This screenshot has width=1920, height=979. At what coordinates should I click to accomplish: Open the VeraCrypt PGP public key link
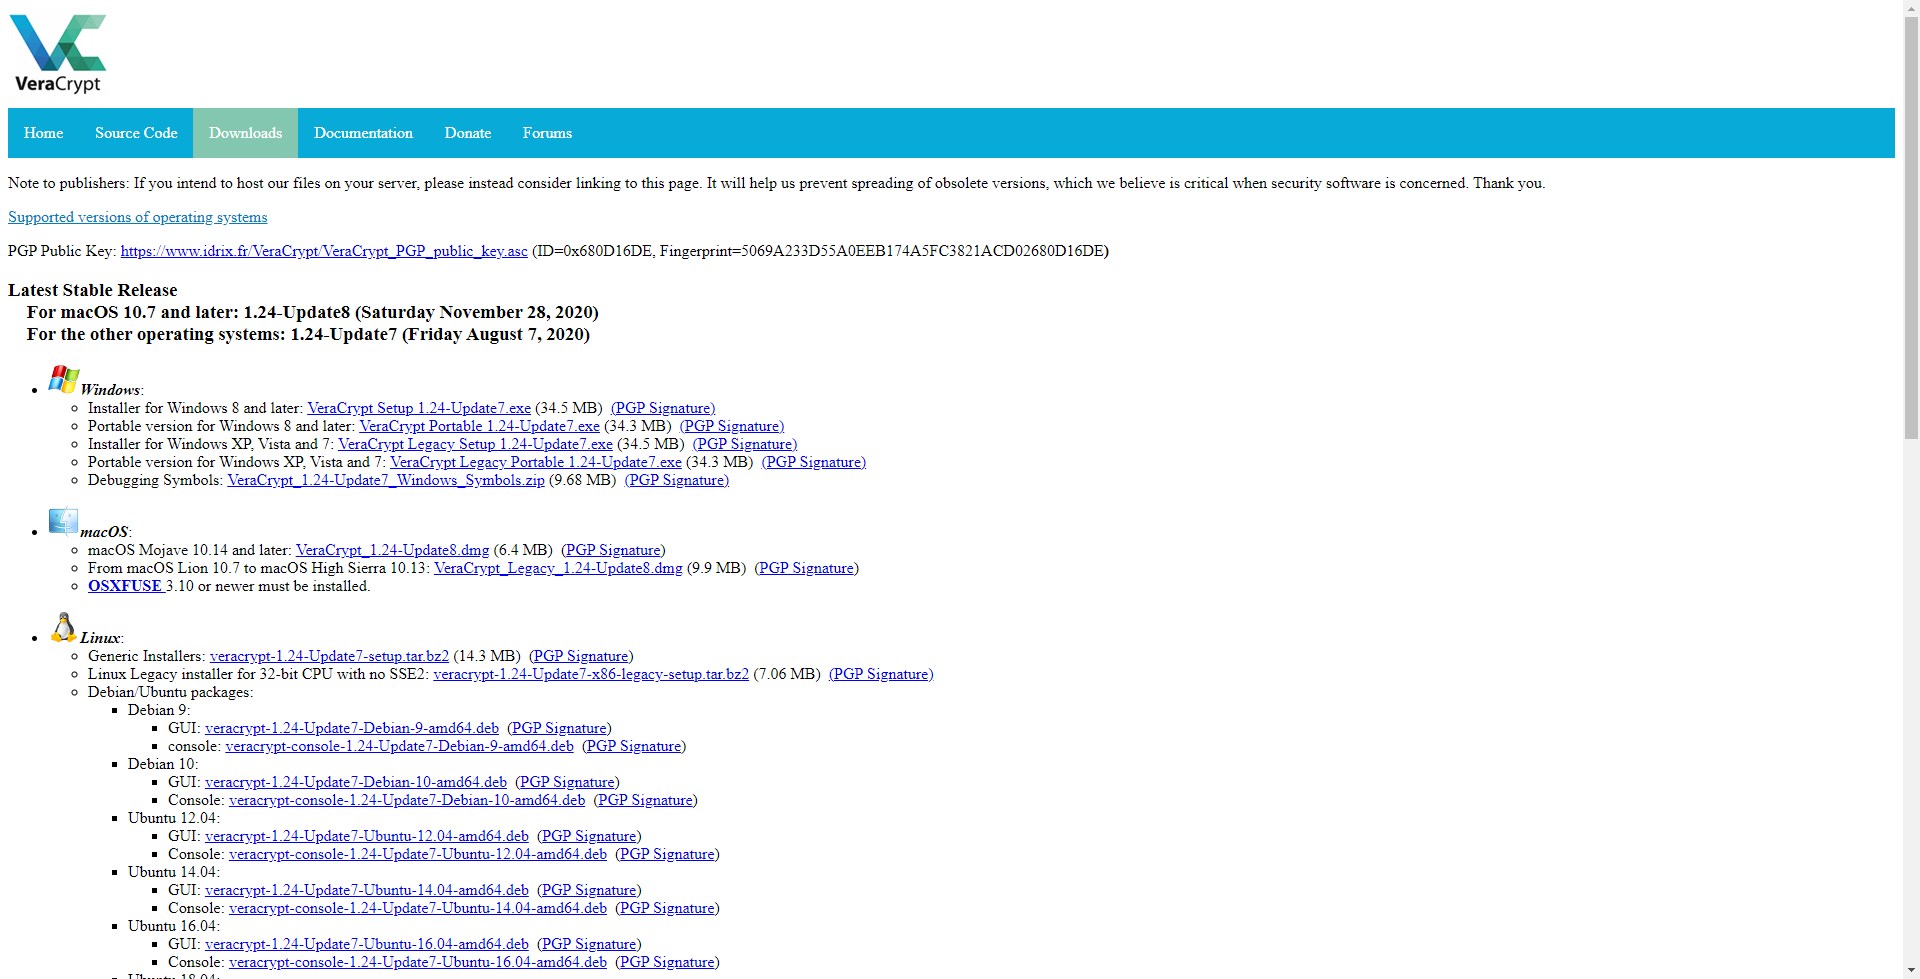tap(324, 251)
